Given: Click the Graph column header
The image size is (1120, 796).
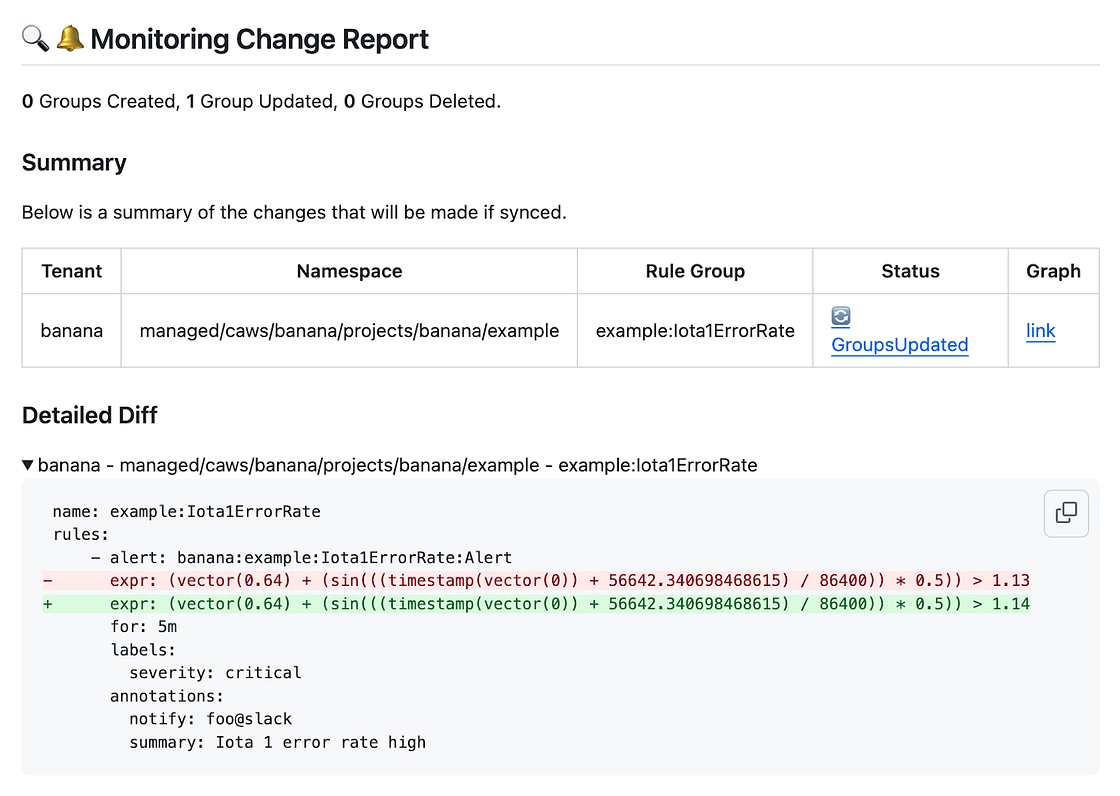Looking at the screenshot, I should (1053, 271).
